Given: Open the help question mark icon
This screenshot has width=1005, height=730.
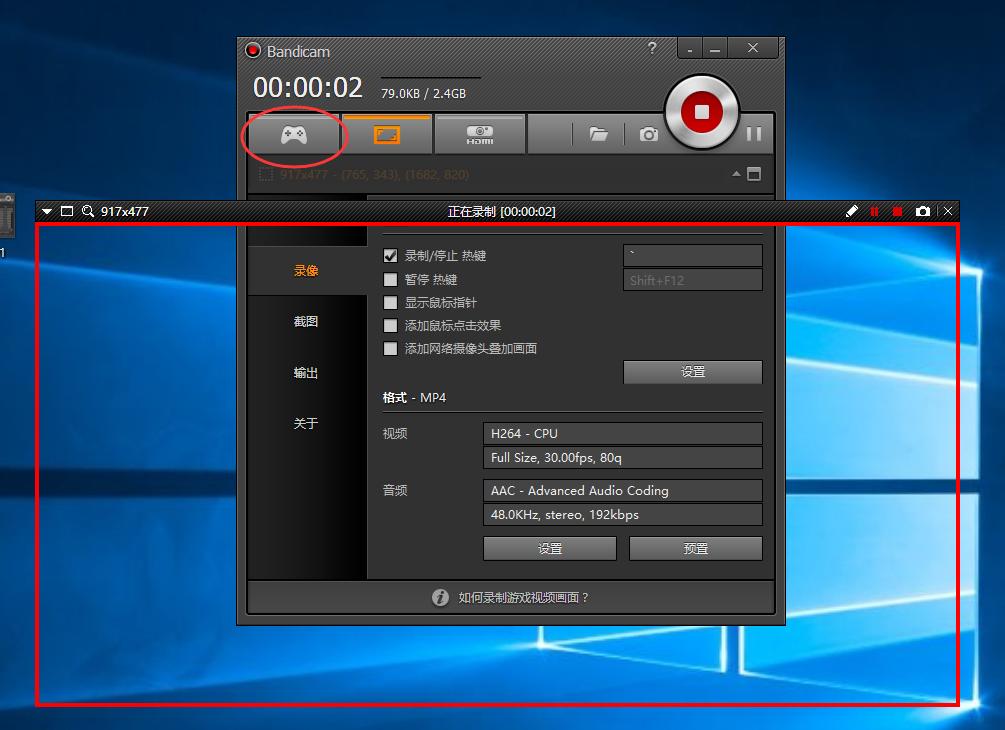Looking at the screenshot, I should pos(652,48).
